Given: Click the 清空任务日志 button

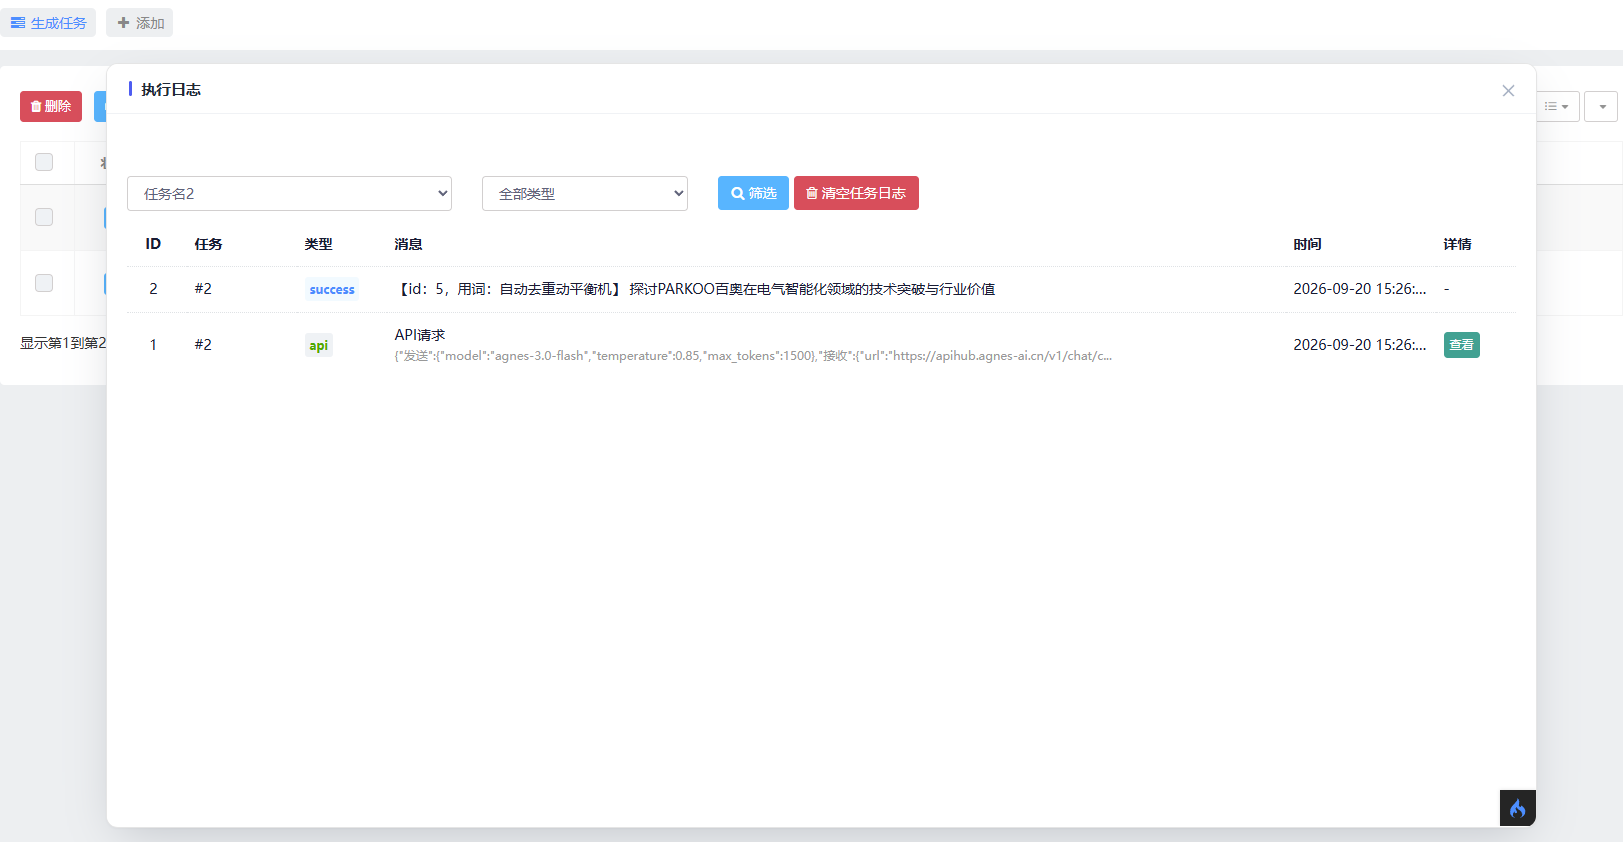Looking at the screenshot, I should point(856,193).
